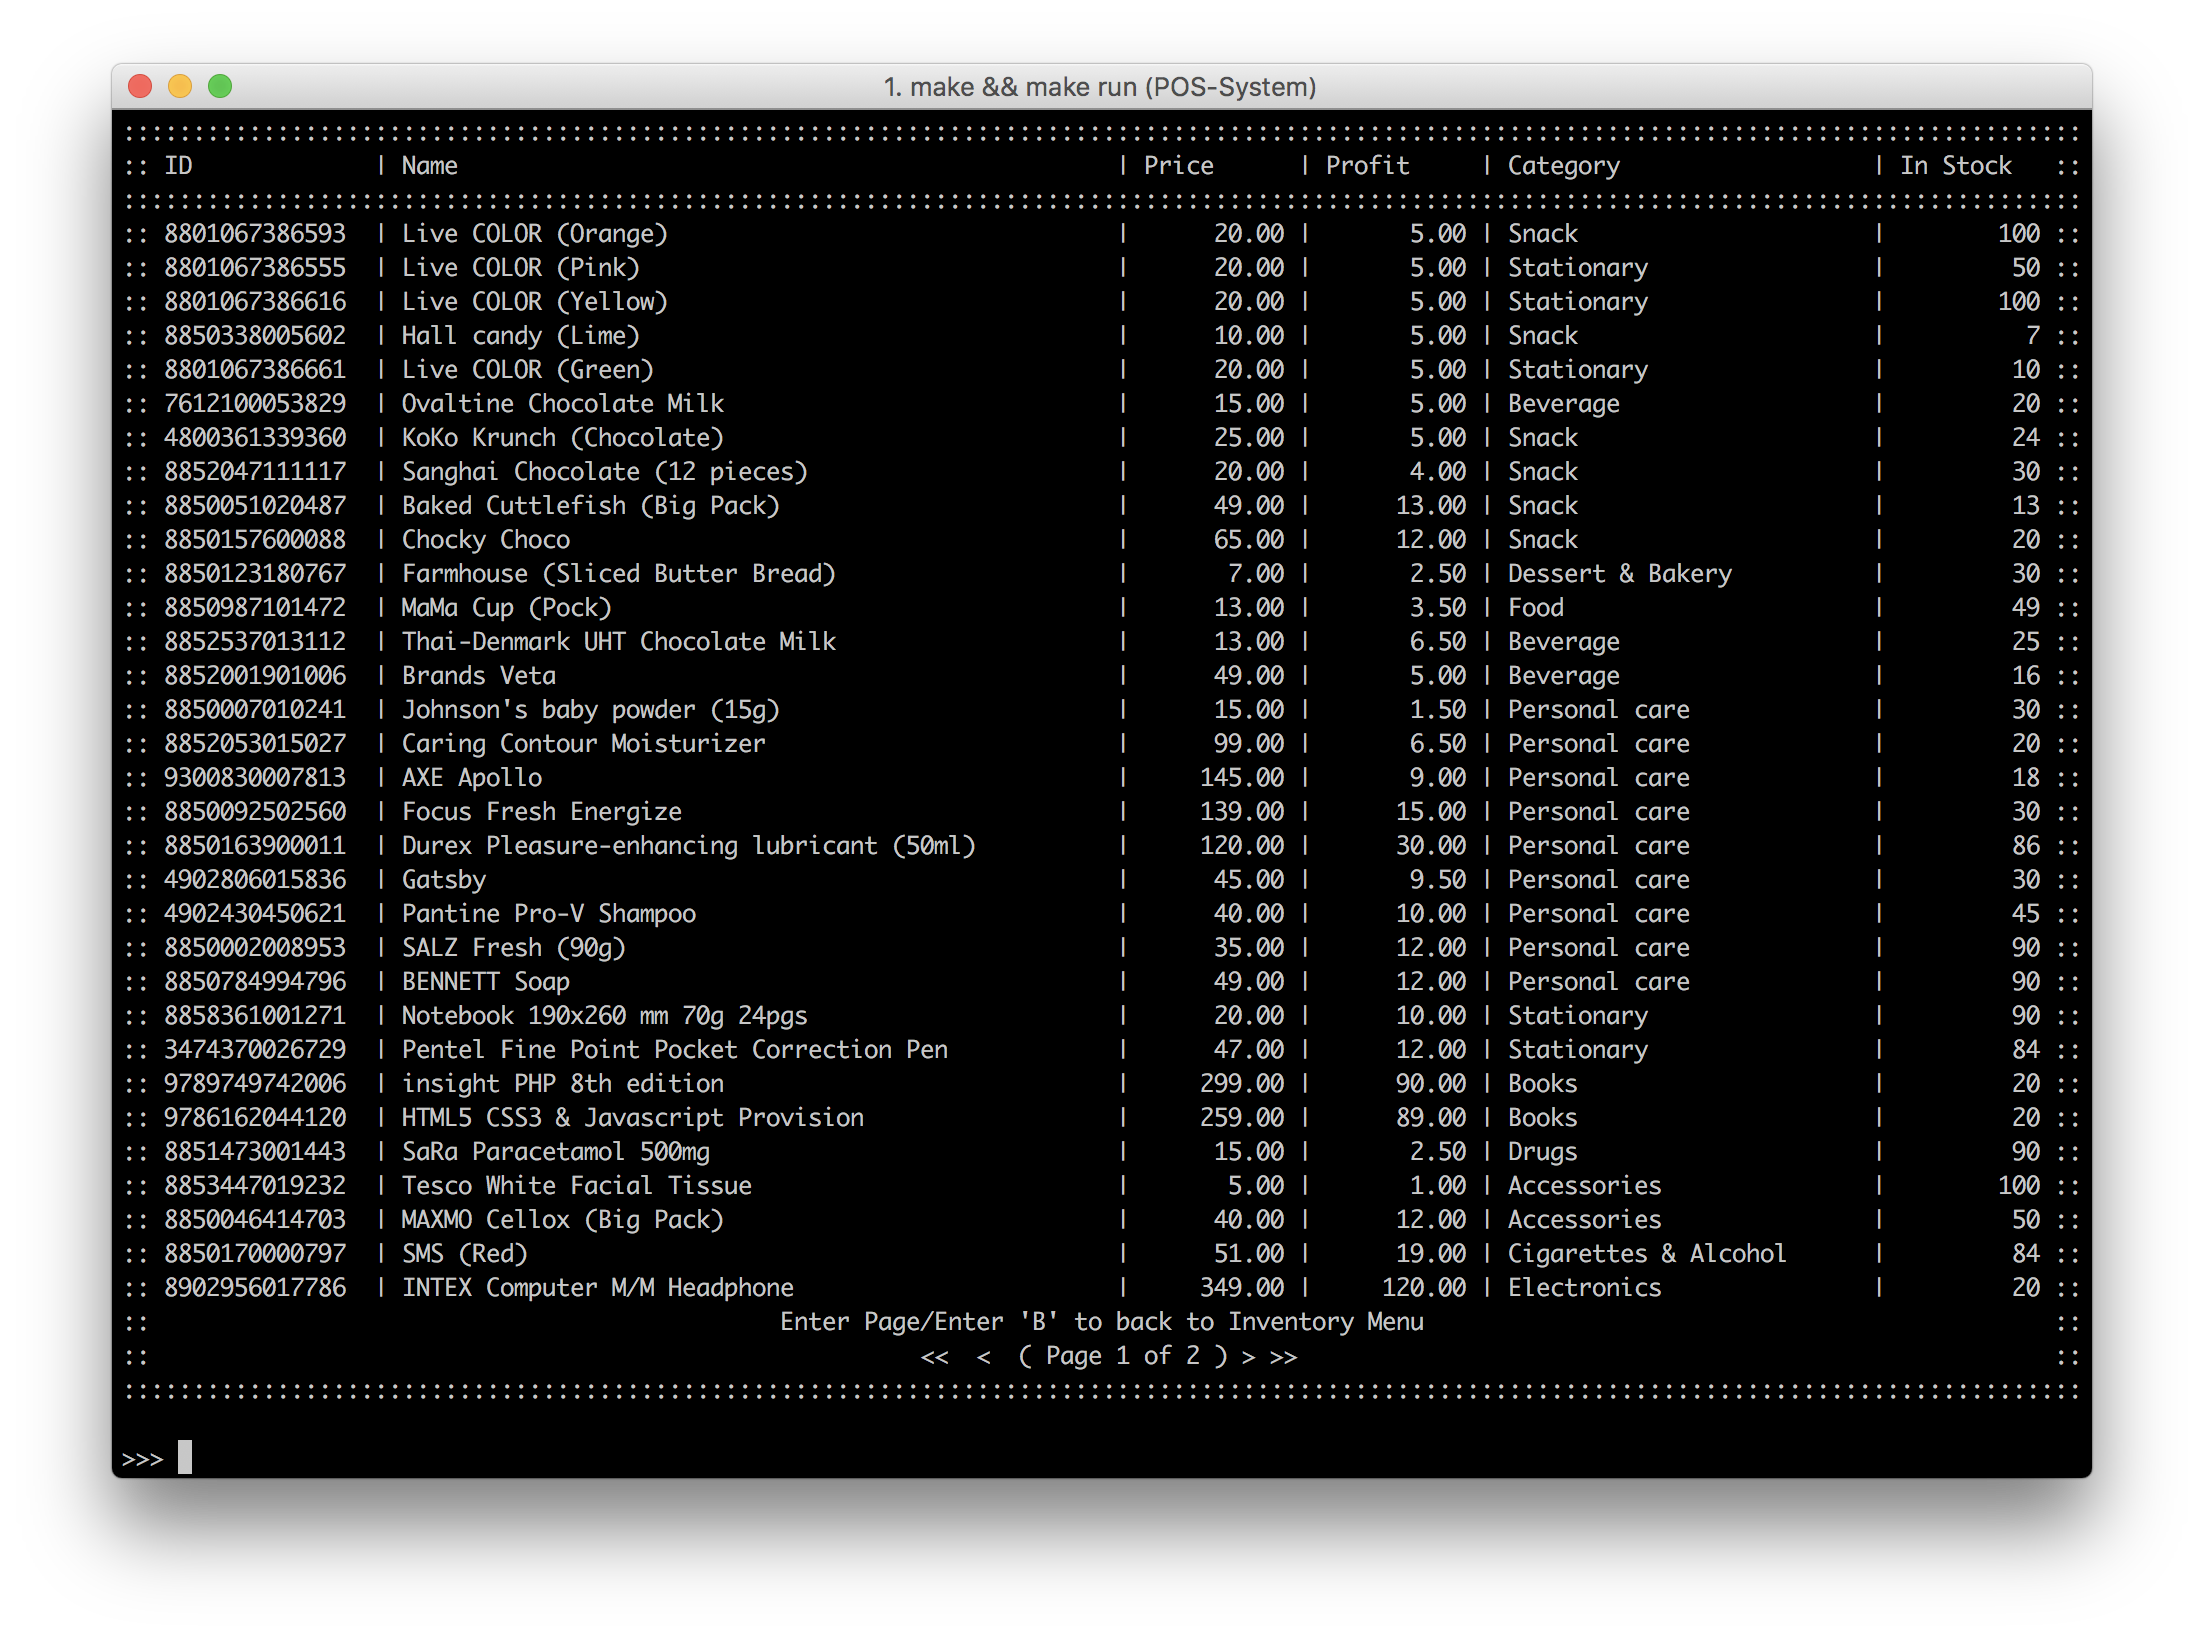Select the 'BENNETT Soap' product name
2204x1638 pixels.
coord(486,982)
